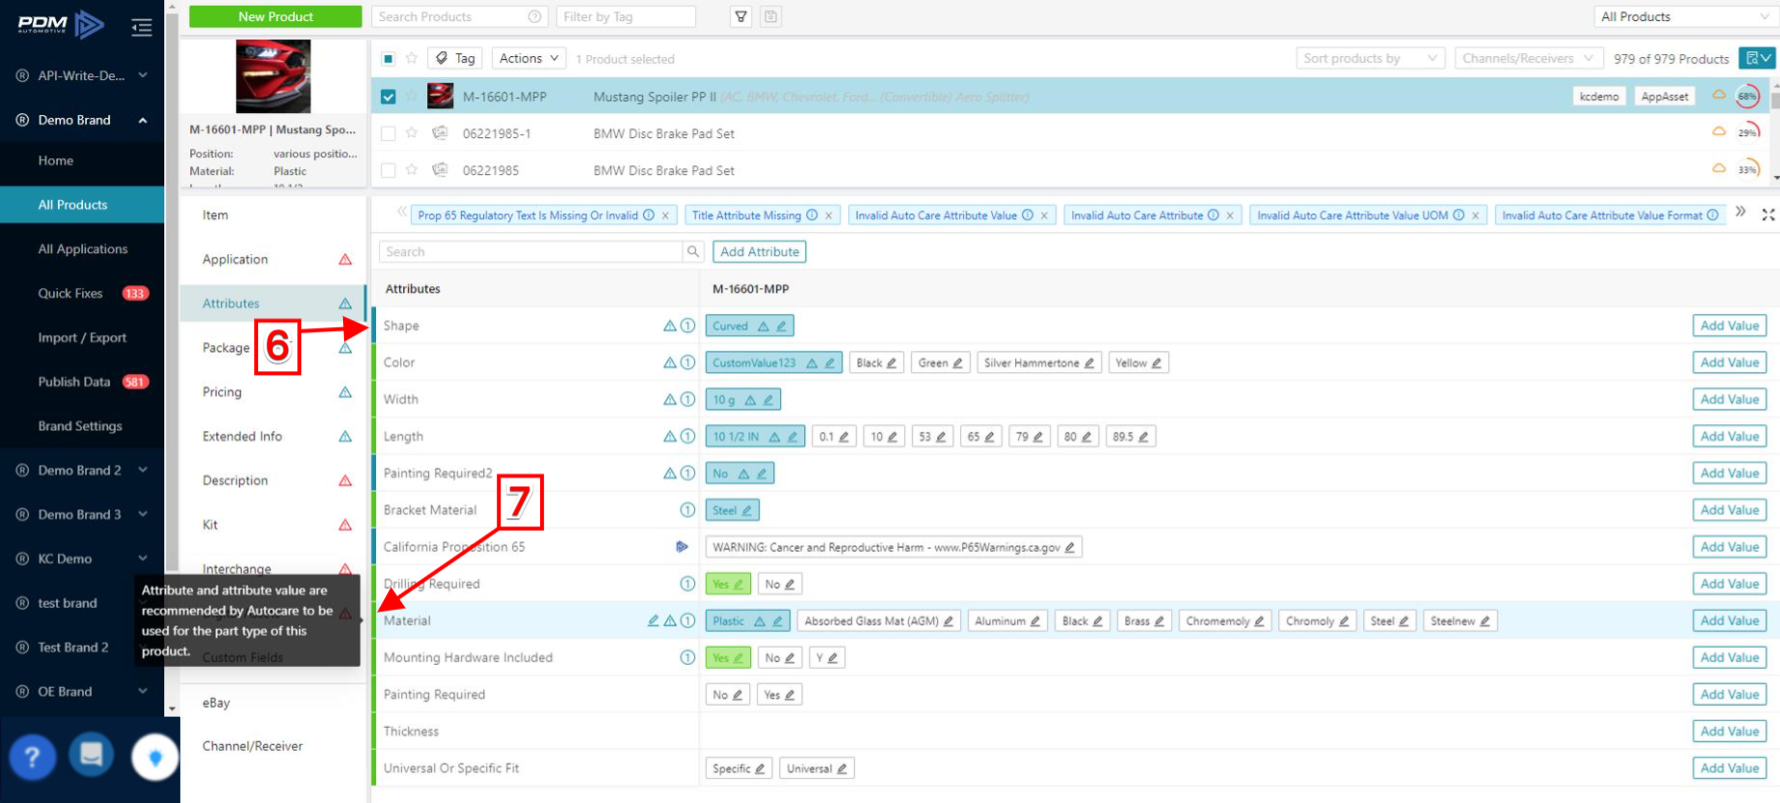
Task: Edit the Curved shape value pencil
Action: (782, 326)
